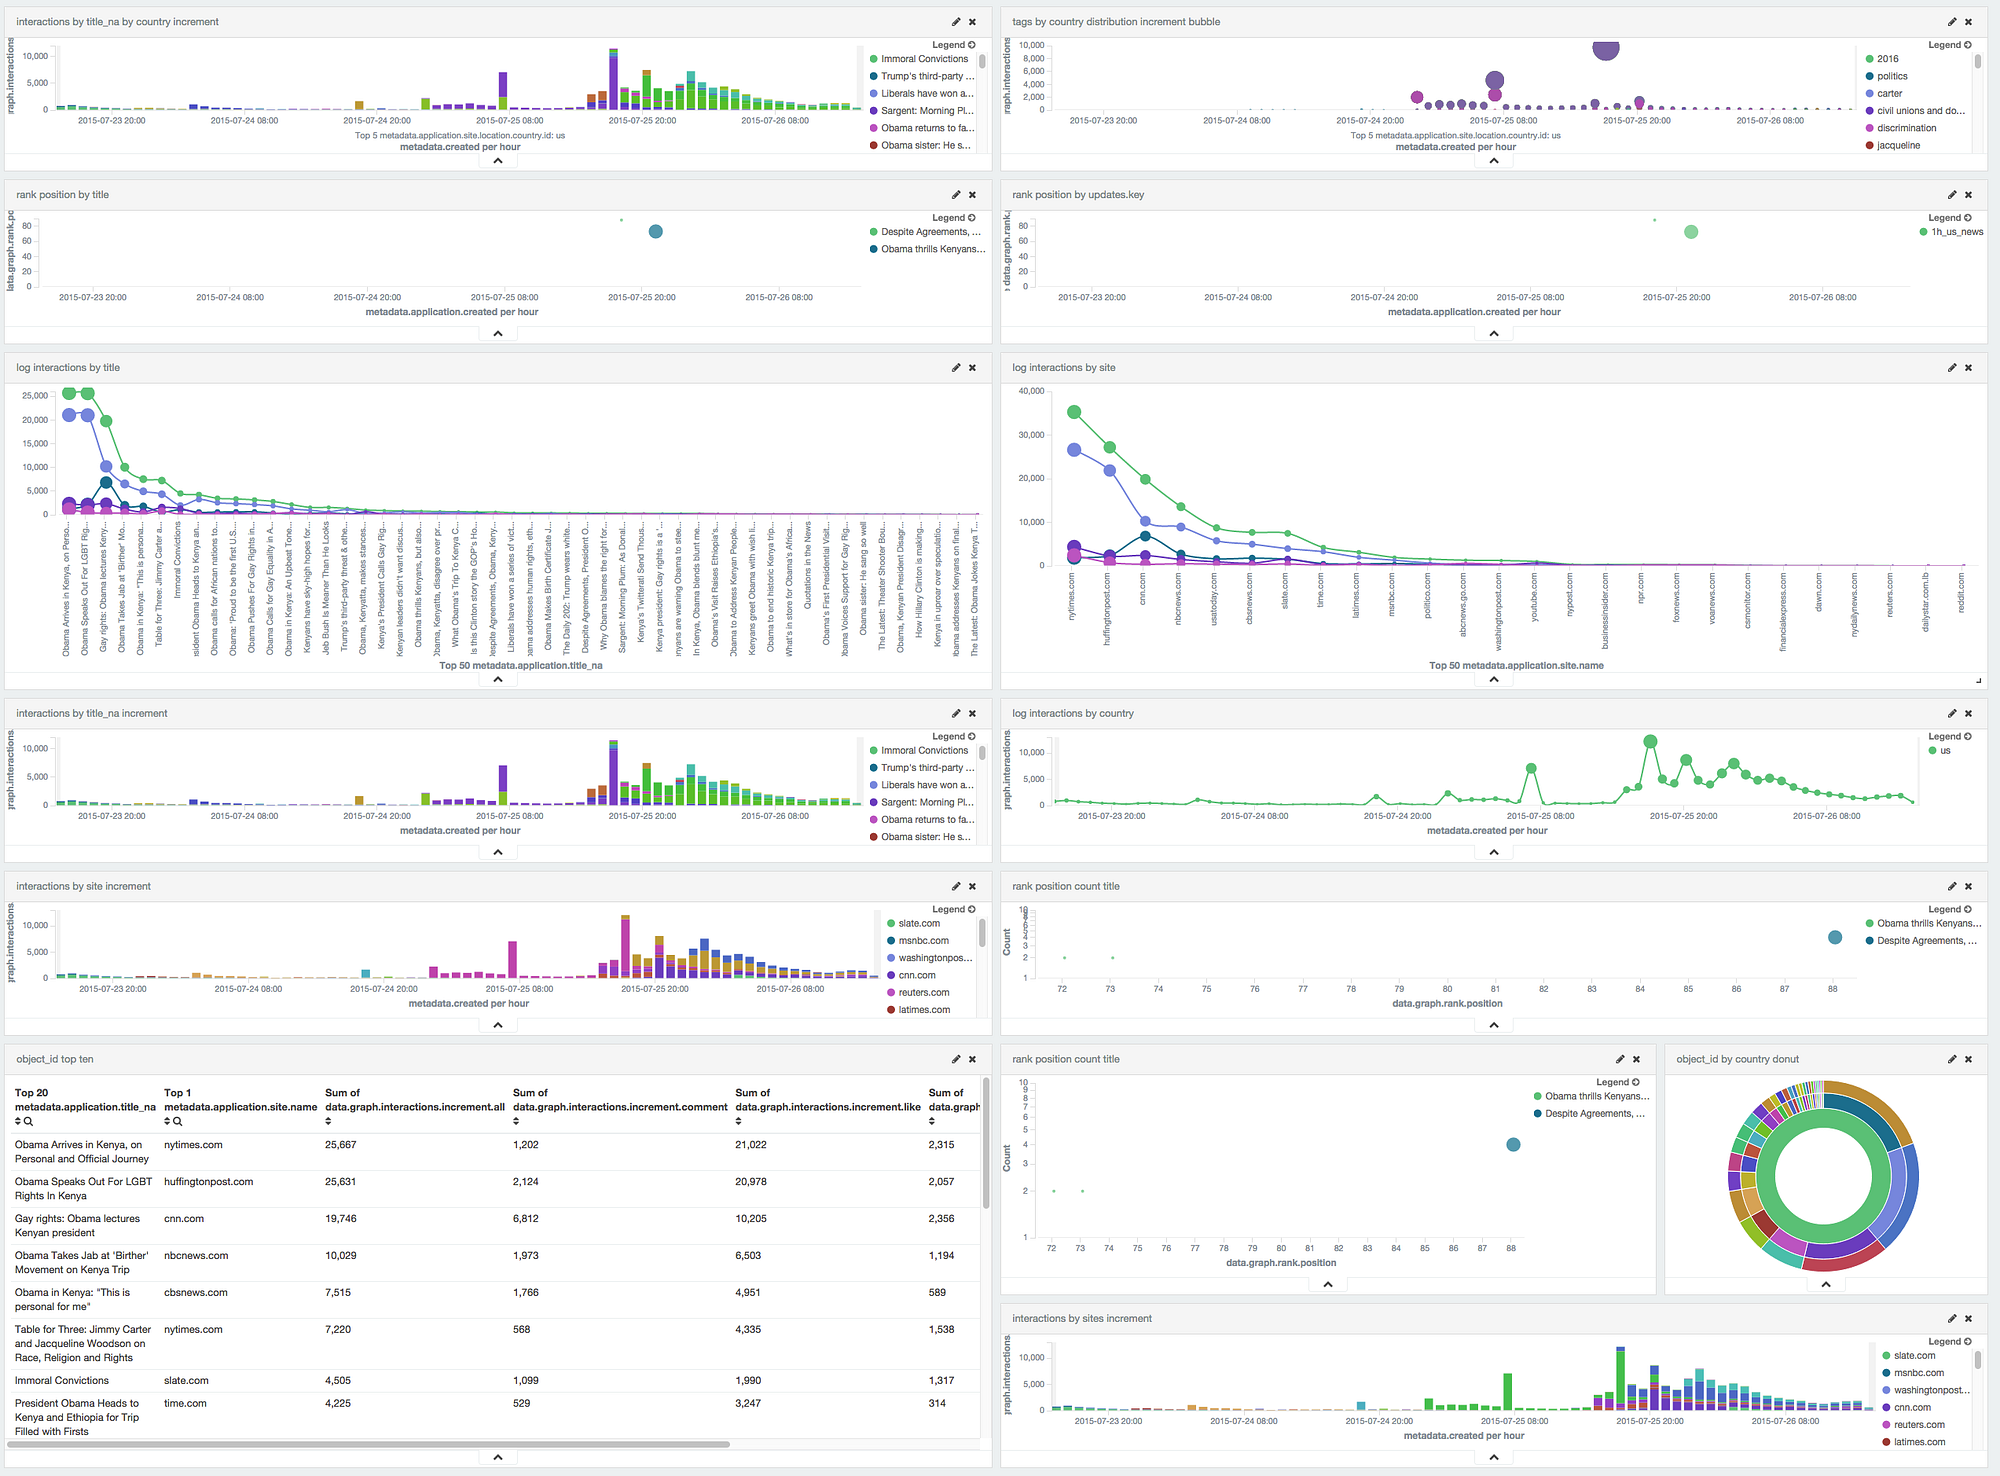Expand spy caret under 'interactions by title_na by country increment'

[x=498, y=161]
